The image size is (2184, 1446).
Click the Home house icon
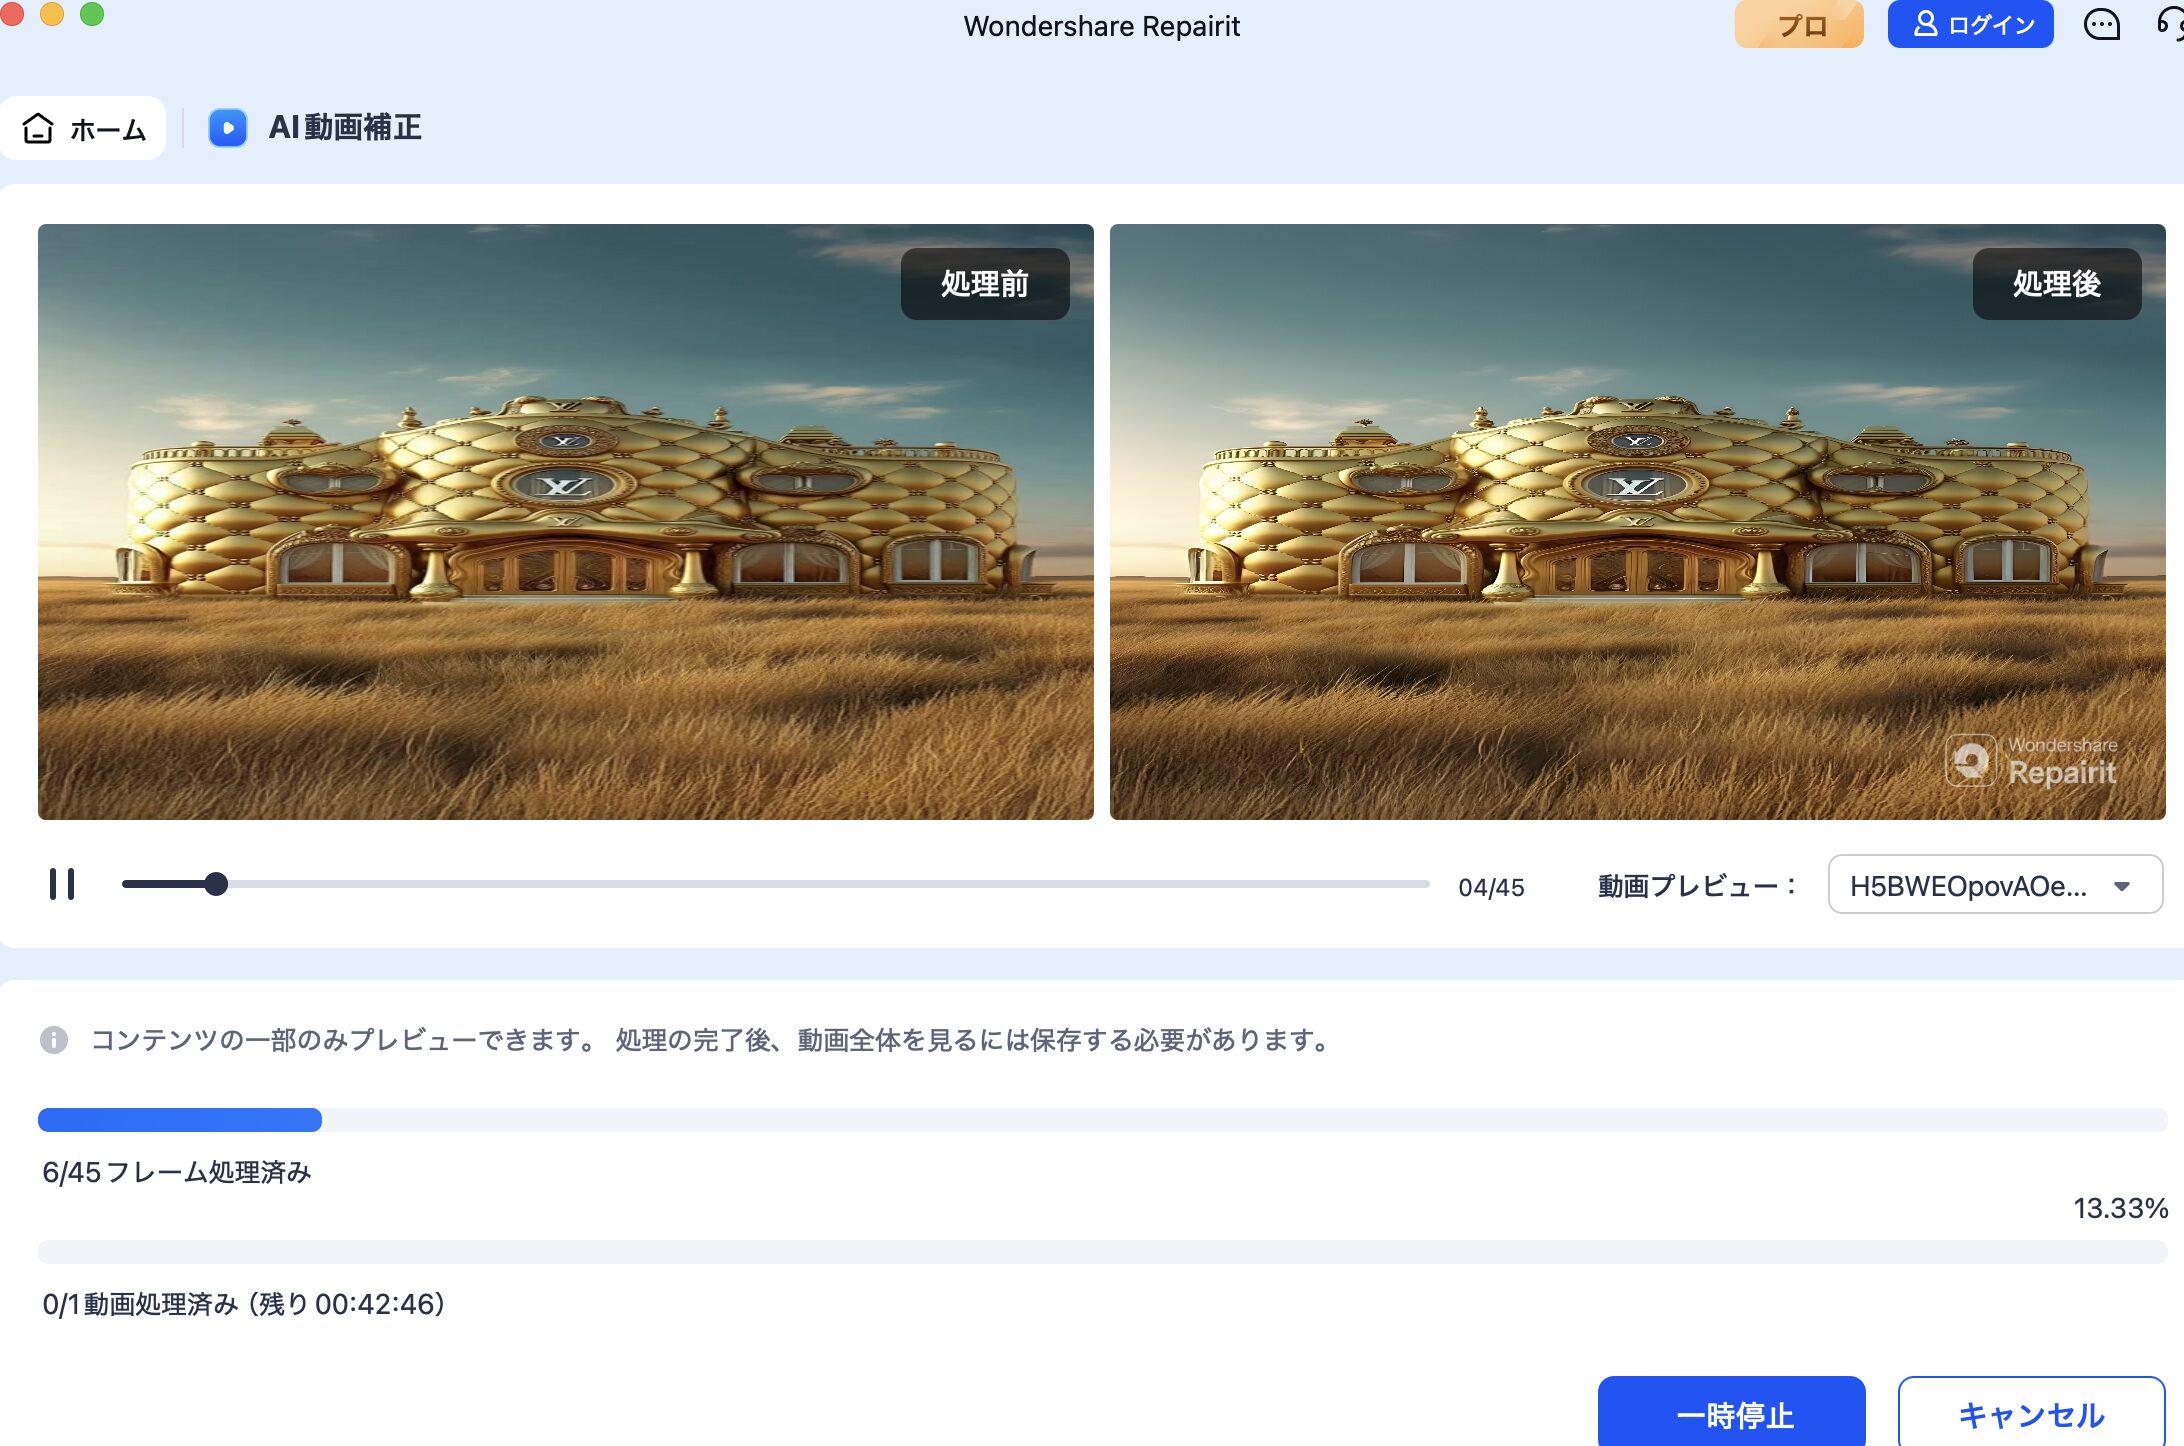[38, 128]
